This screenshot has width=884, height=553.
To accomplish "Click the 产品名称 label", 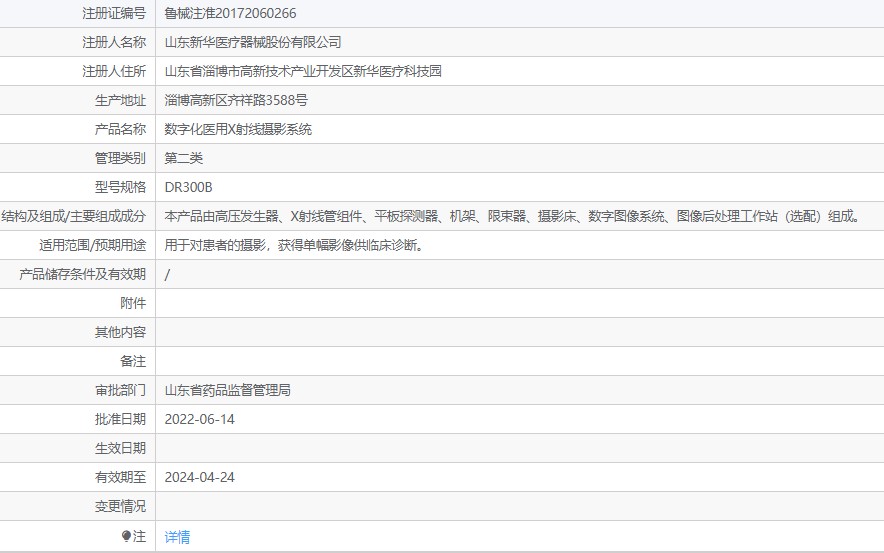I will [120, 129].
